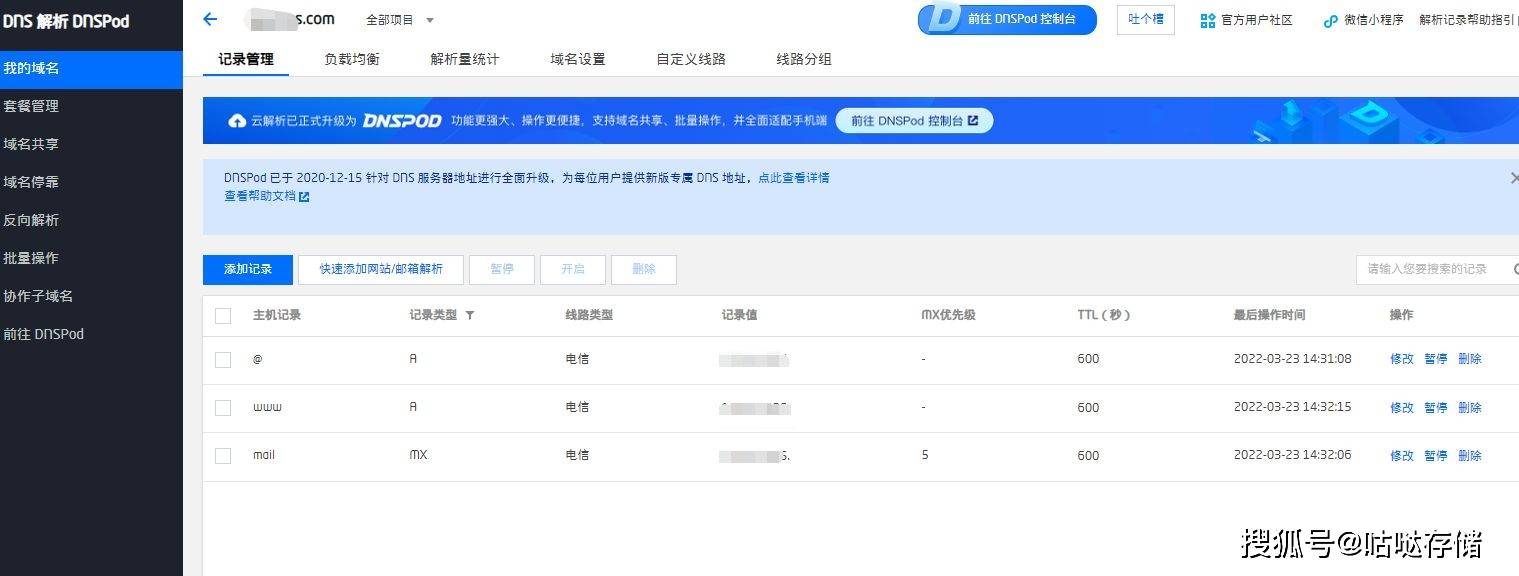This screenshot has width=1519, height=576.
Task: Click timestamp 2022-03-23 14:32:15
Action: pyautogui.click(x=1293, y=407)
